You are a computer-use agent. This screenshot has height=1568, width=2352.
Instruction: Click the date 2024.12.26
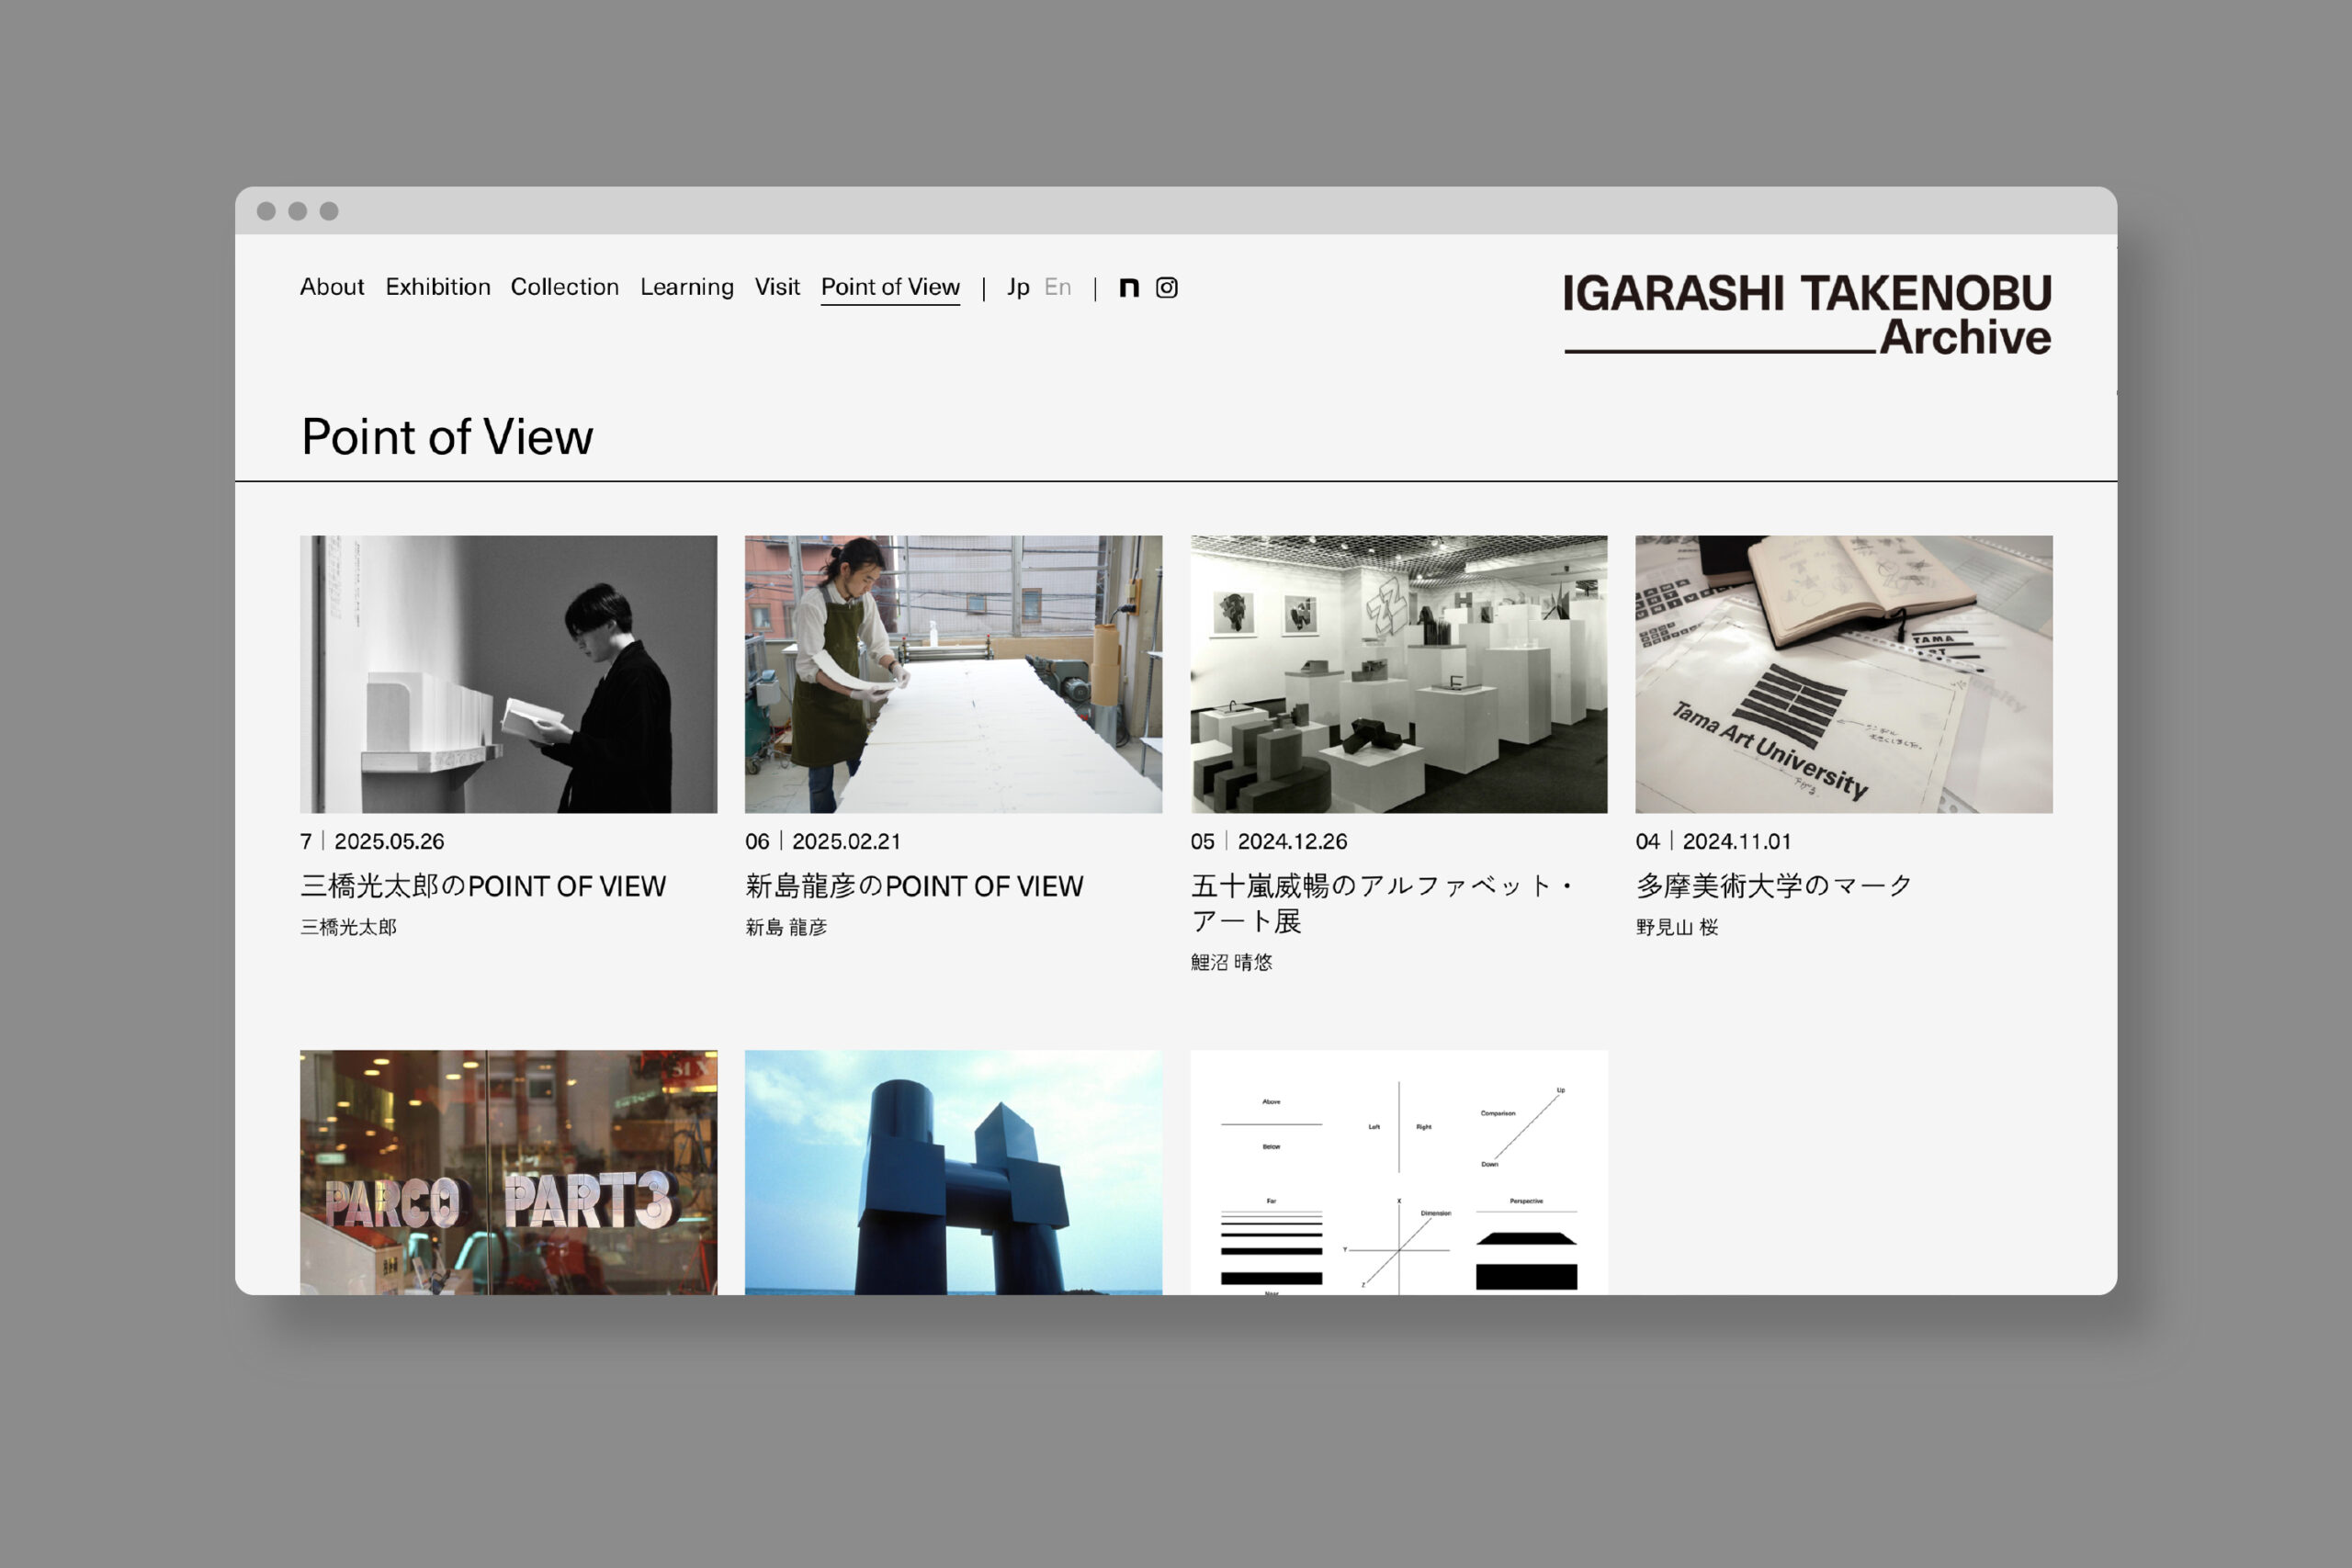point(1292,842)
